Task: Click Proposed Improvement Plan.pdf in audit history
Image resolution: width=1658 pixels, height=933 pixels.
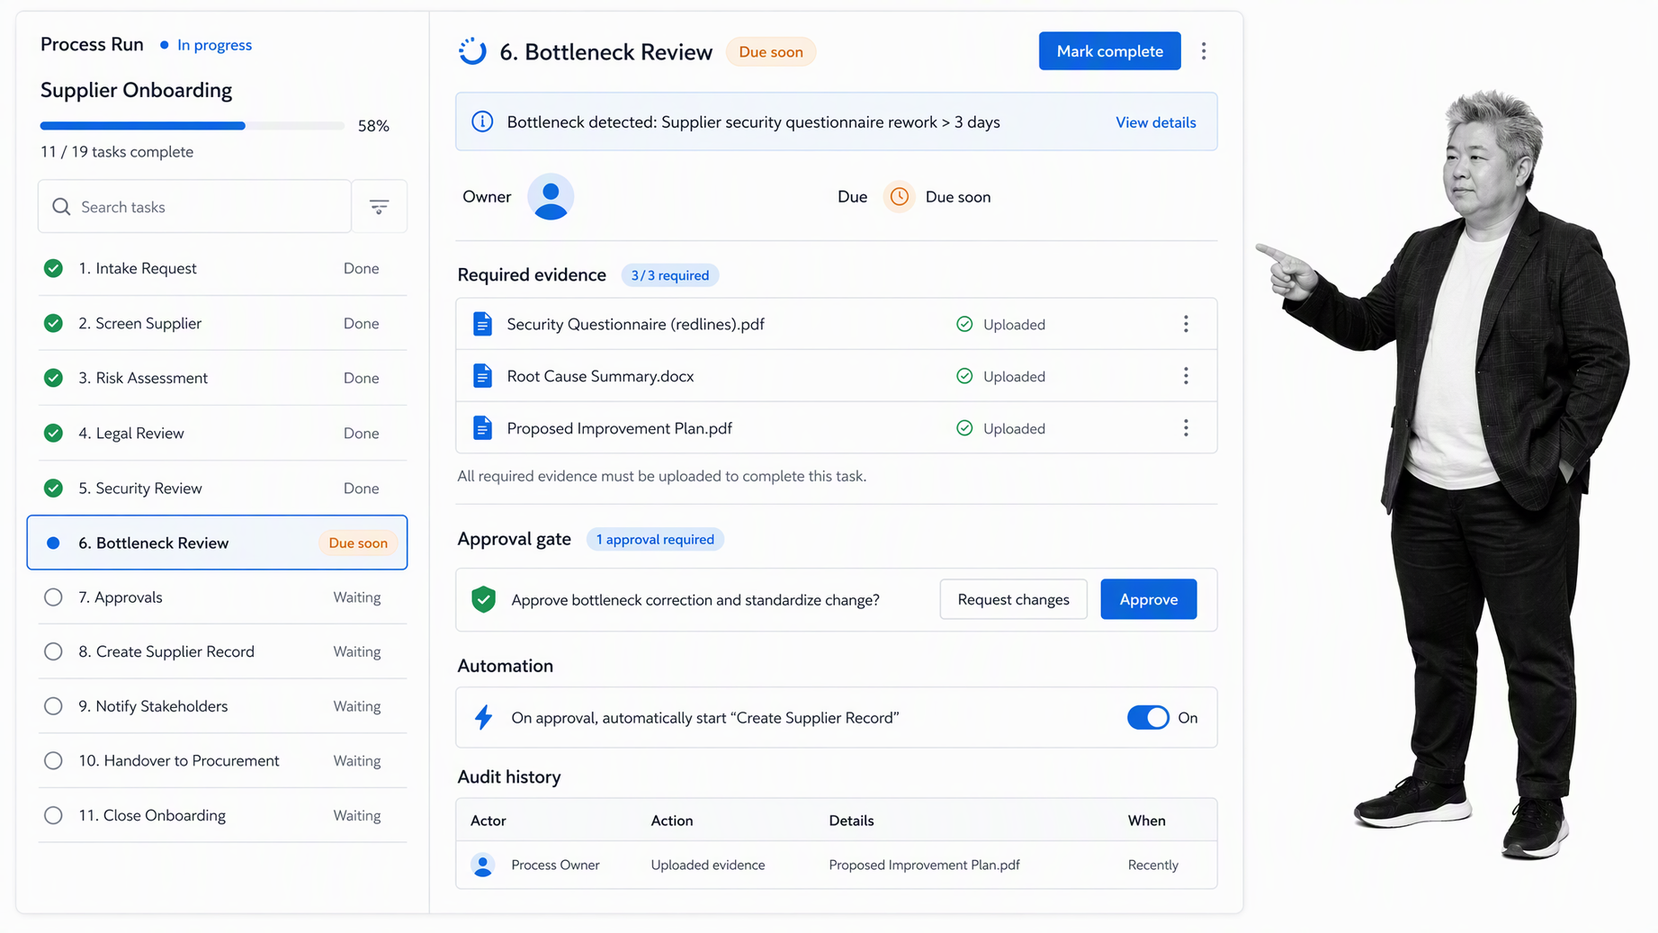Action: [924, 865]
